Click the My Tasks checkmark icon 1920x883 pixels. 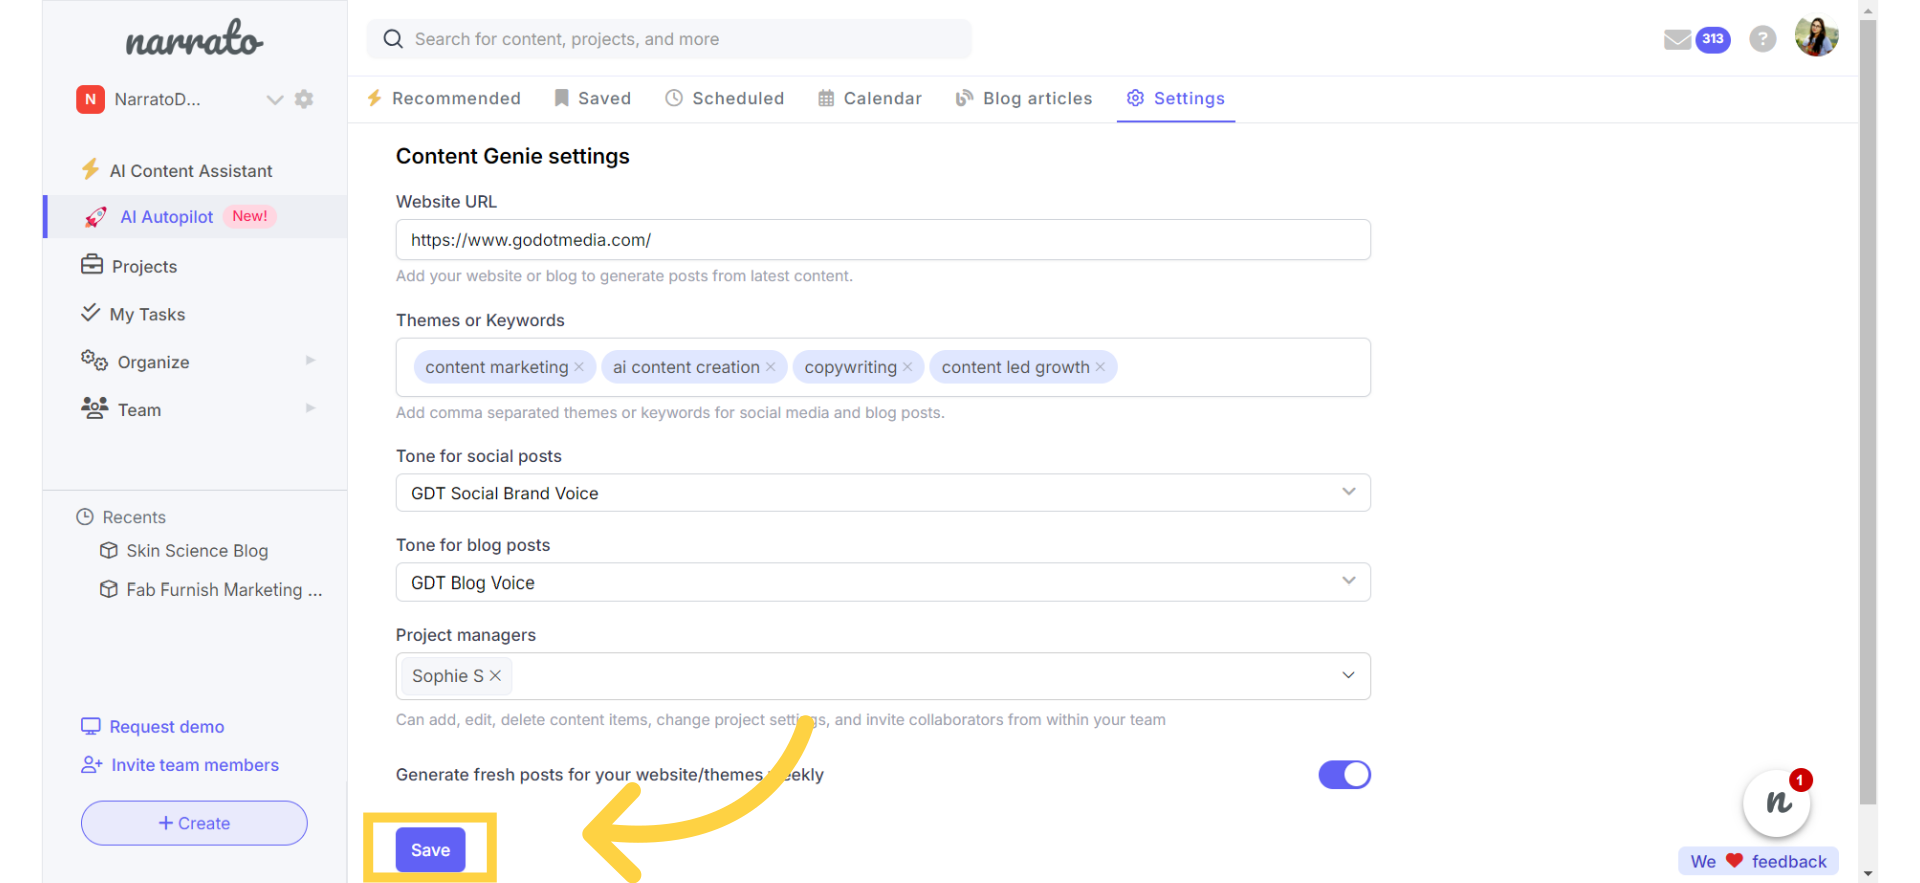click(x=90, y=313)
